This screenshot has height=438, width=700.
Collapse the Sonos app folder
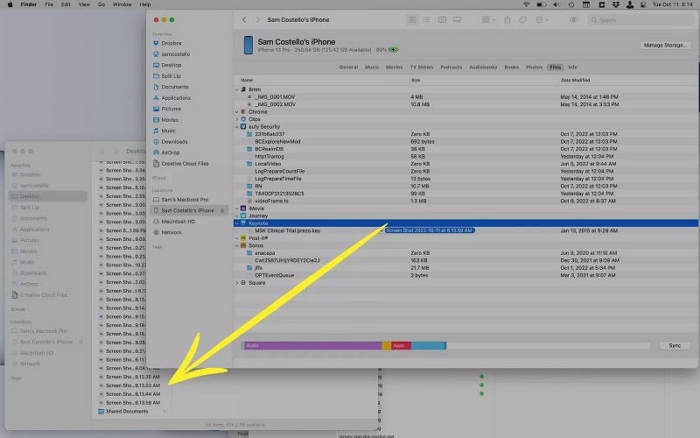click(x=238, y=245)
